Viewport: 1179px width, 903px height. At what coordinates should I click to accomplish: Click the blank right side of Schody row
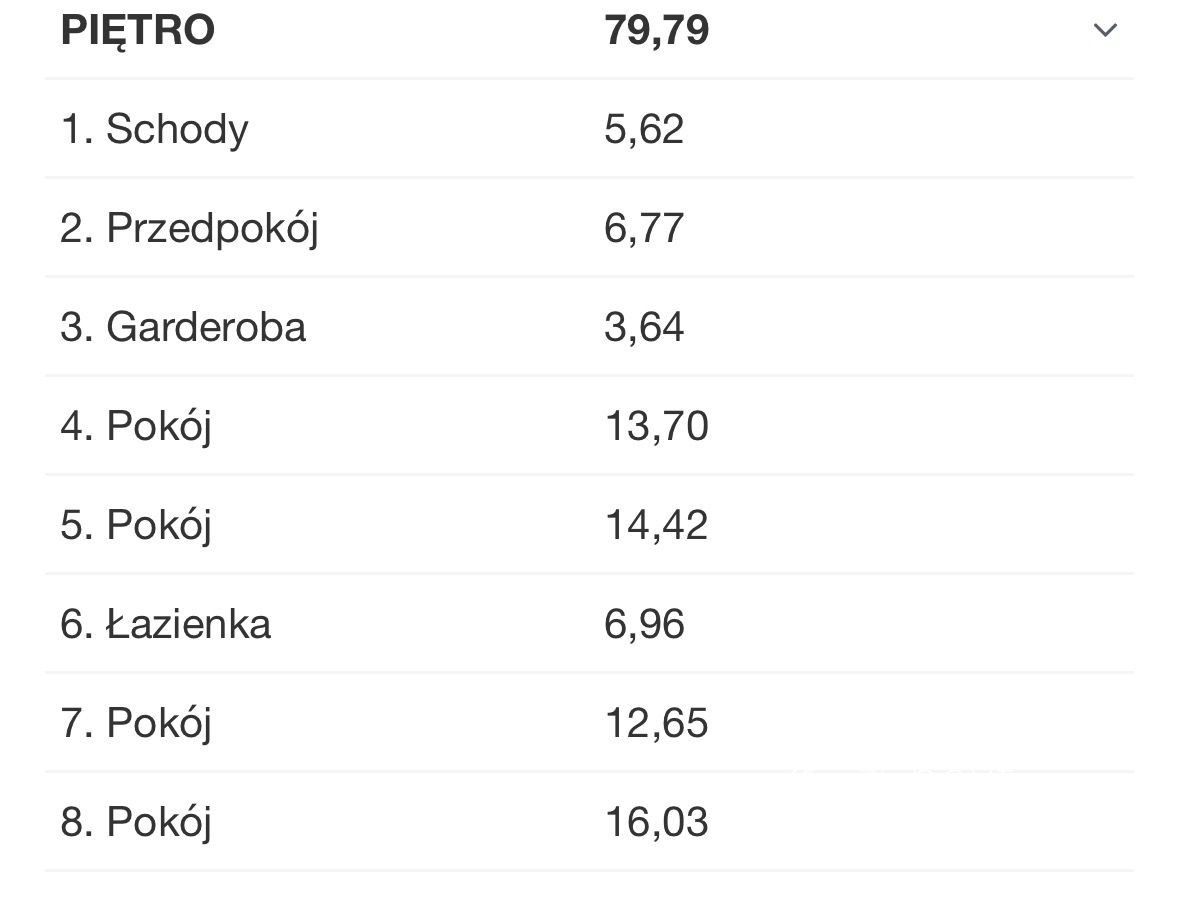click(950, 130)
